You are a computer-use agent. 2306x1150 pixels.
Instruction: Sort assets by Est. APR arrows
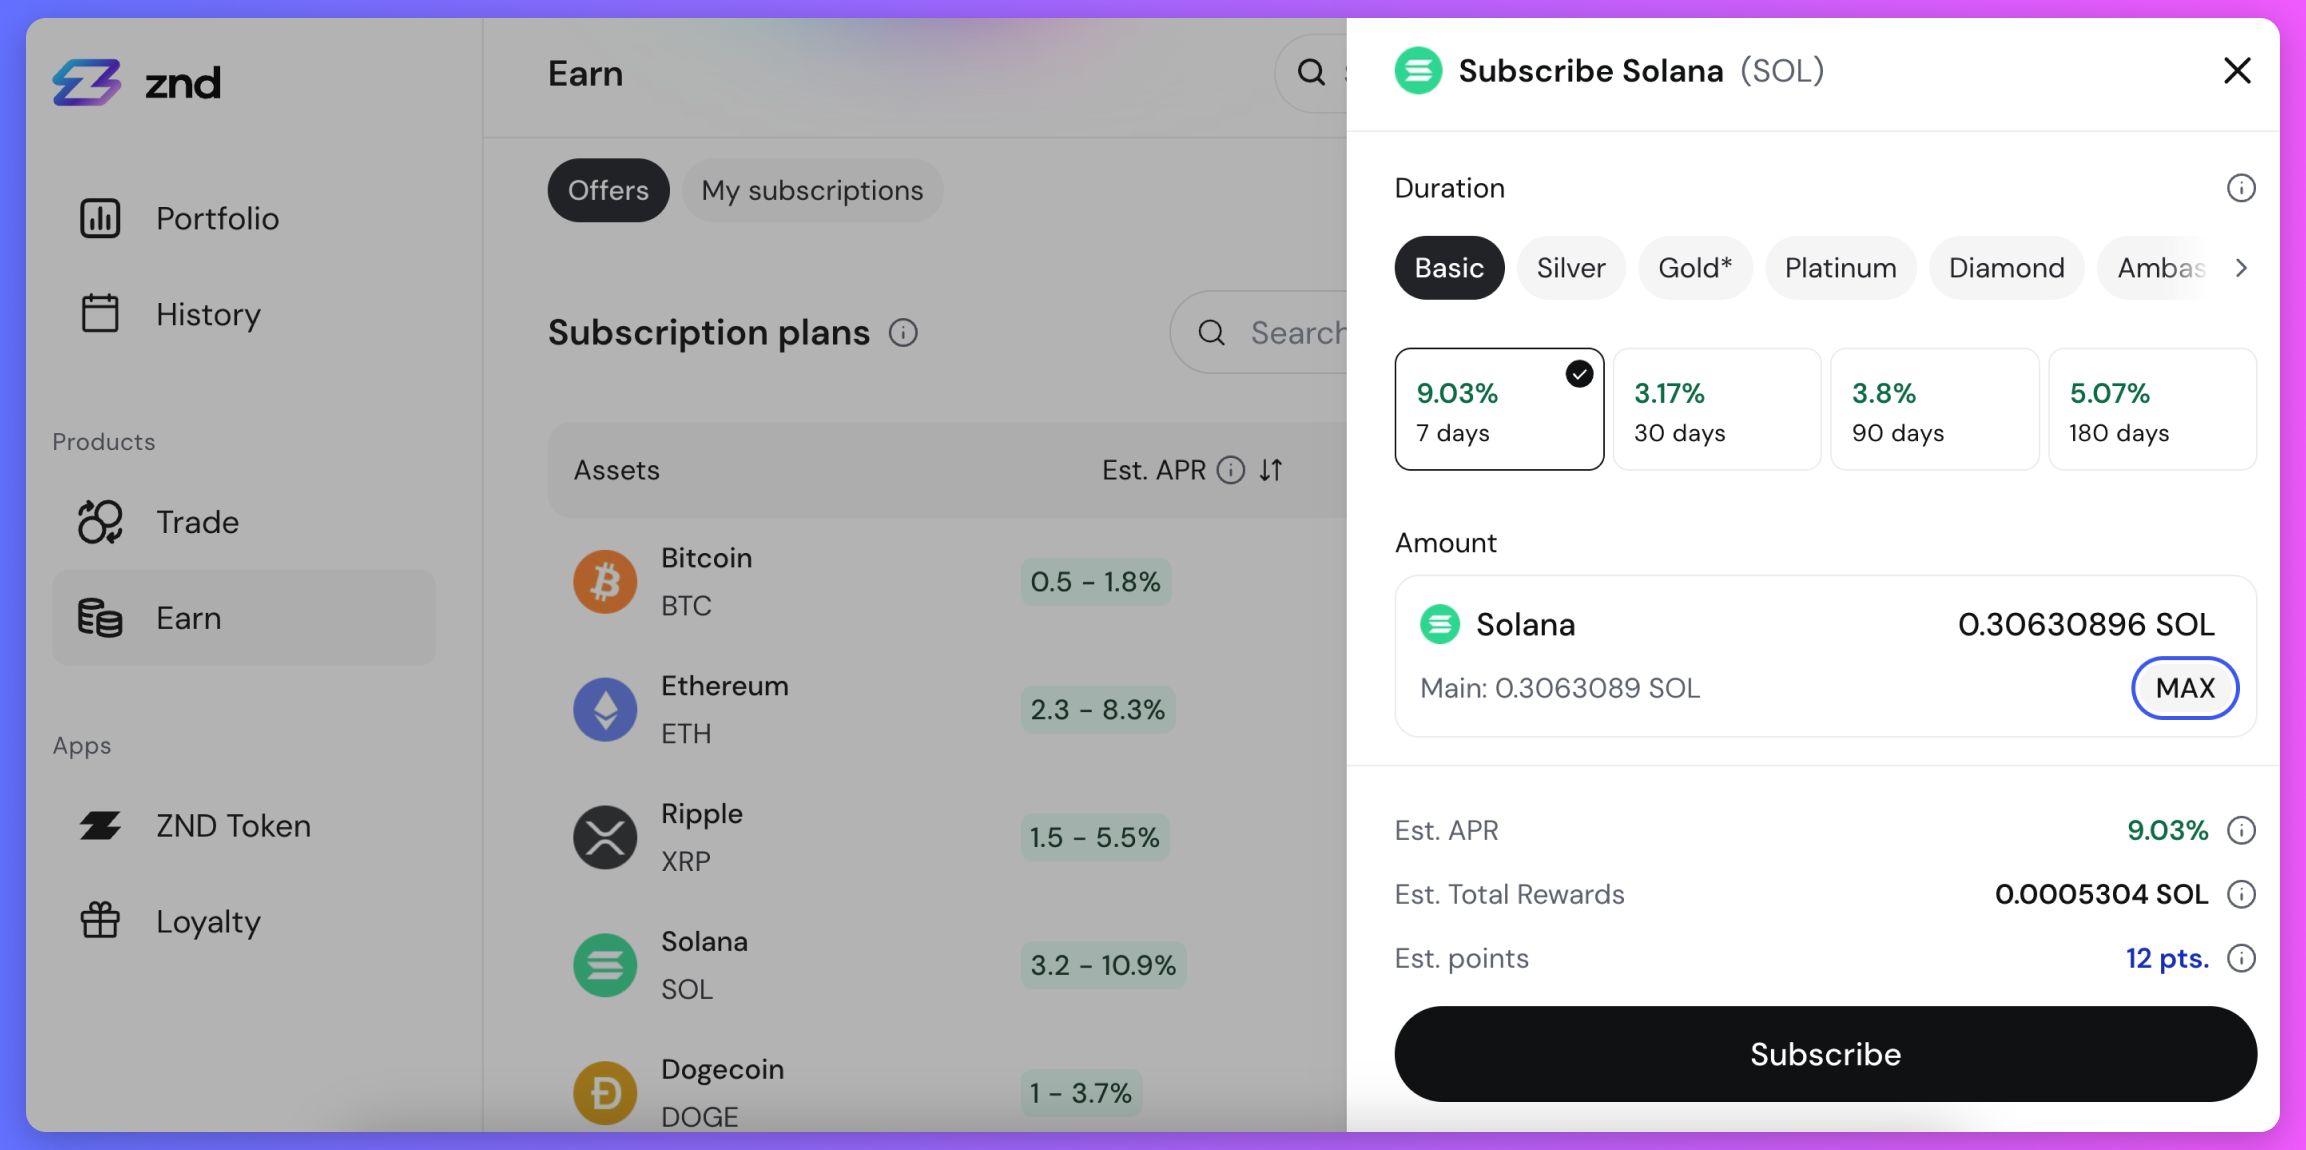1271,470
